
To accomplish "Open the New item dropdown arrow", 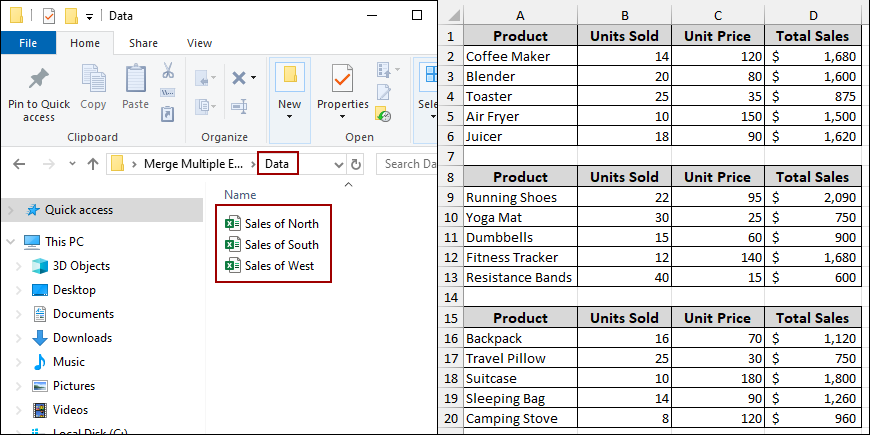I will pyautogui.click(x=289, y=116).
